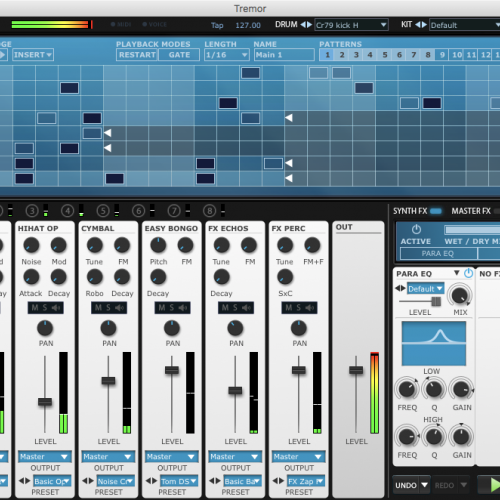Click the PARA EQ LEVEL slider handle

click(x=436, y=301)
